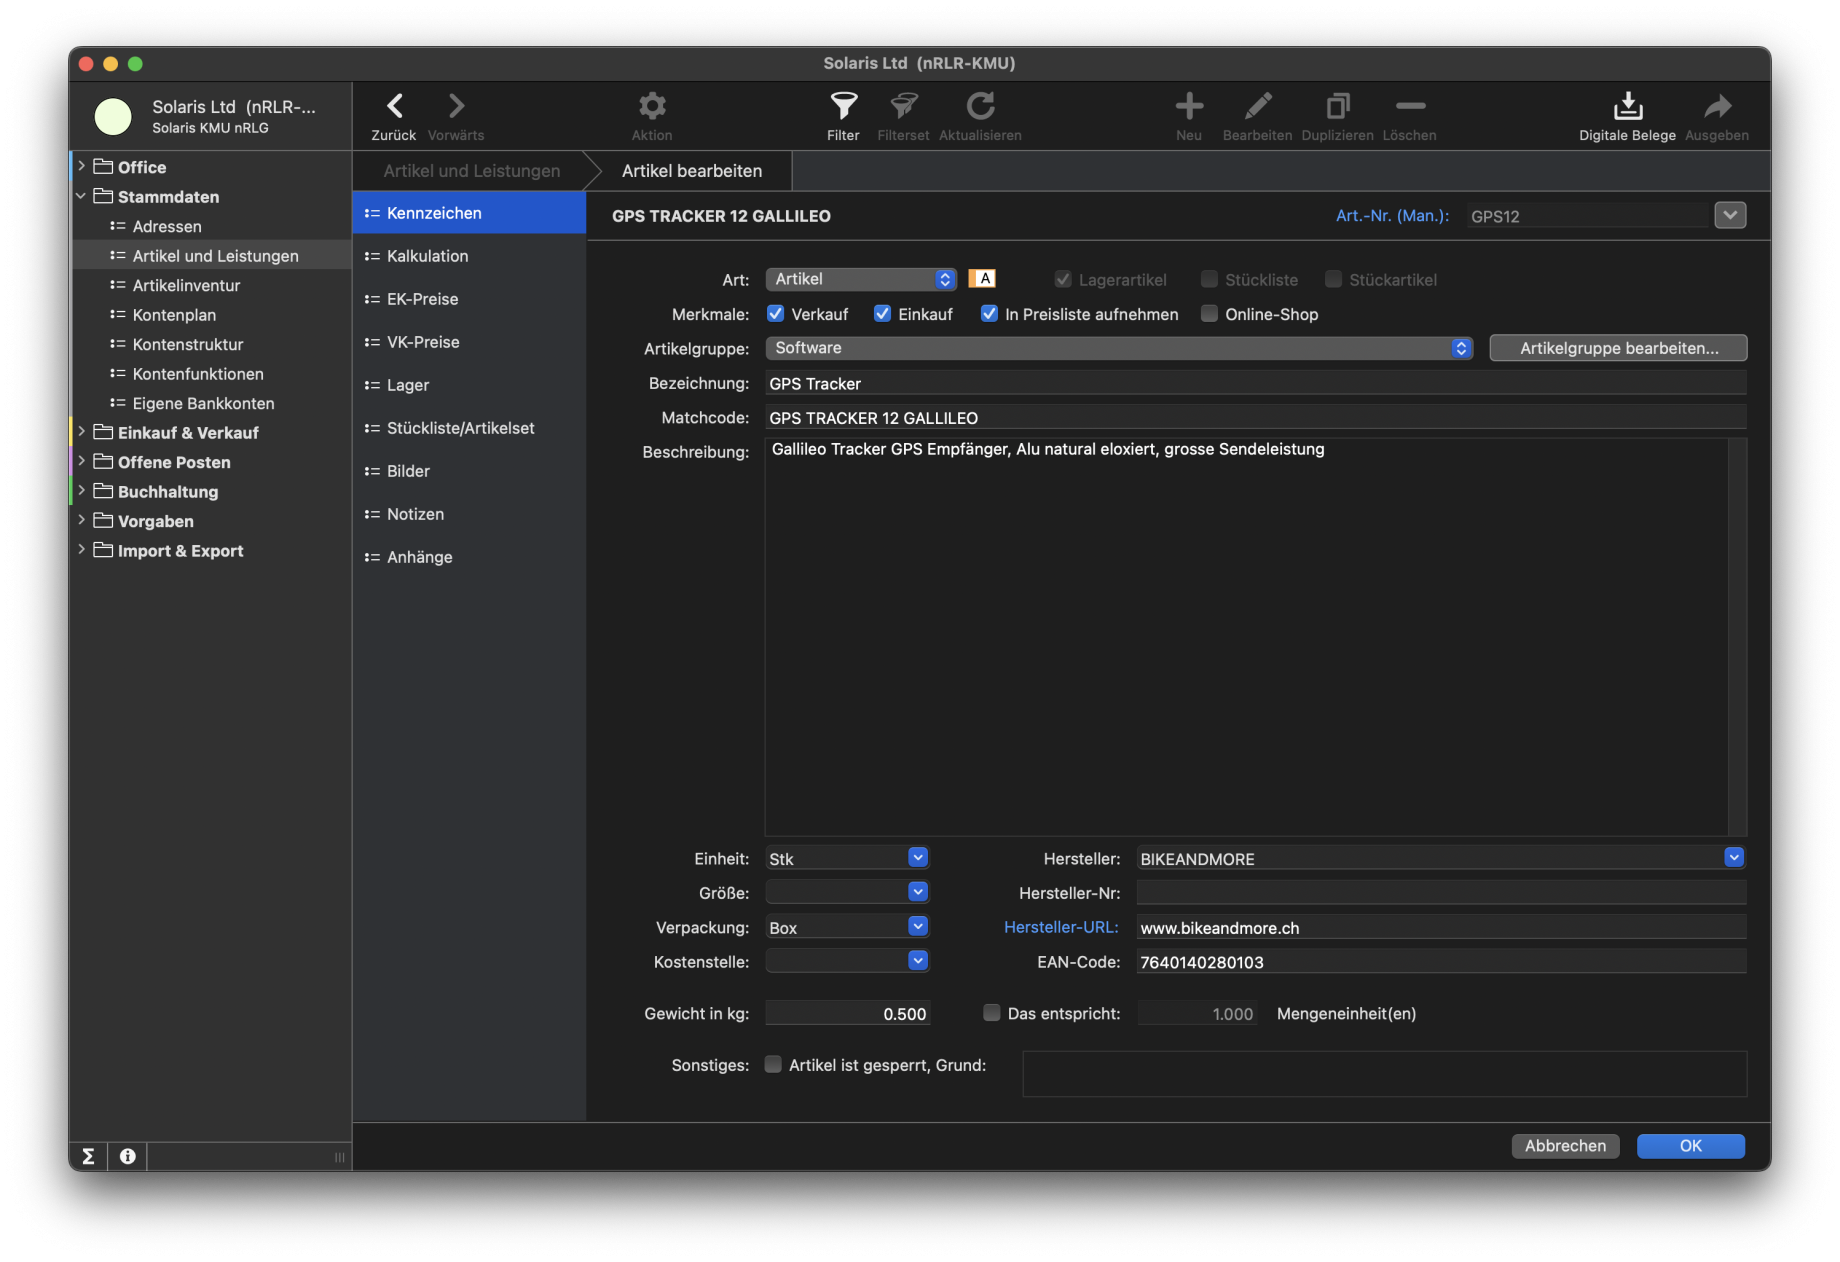1840x1262 pixels.
Task: Open the Aktion gear menu
Action: click(652, 106)
